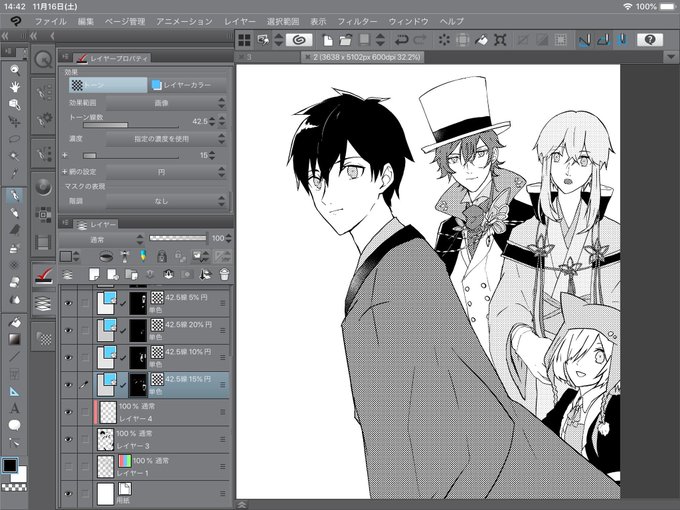This screenshot has width=680, height=510.
Task: Select the Balloon tool
Action: point(14,425)
